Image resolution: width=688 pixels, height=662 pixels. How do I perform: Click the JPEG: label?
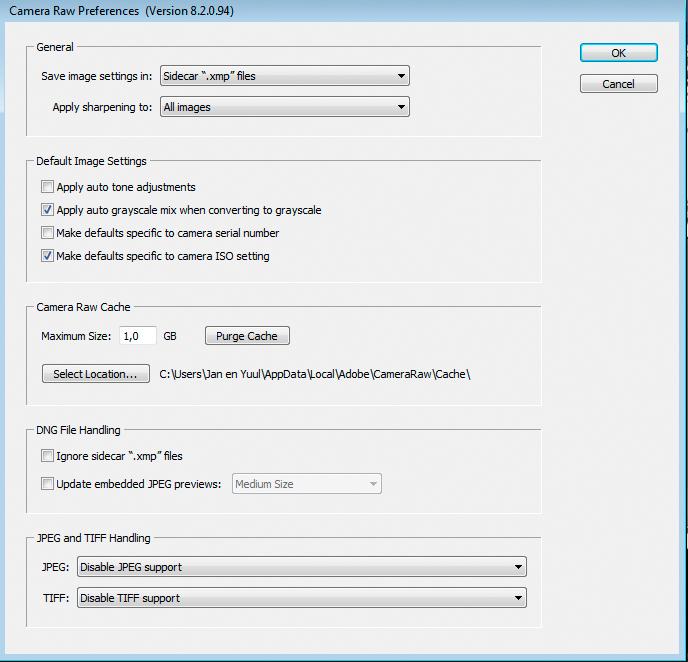pyautogui.click(x=55, y=567)
